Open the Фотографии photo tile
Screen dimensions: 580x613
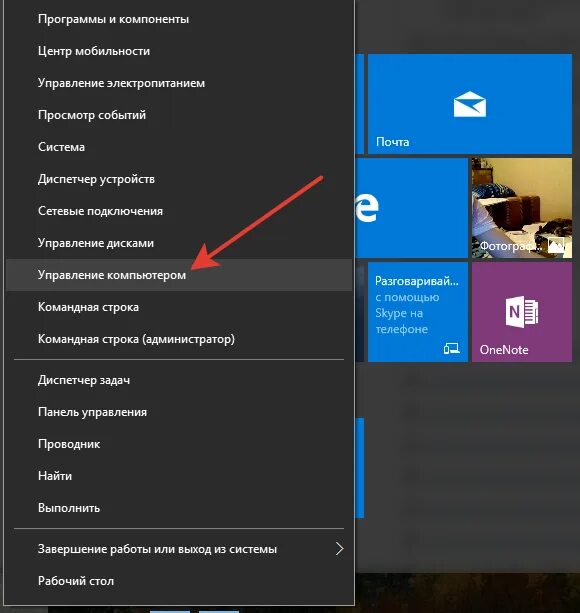coord(522,208)
